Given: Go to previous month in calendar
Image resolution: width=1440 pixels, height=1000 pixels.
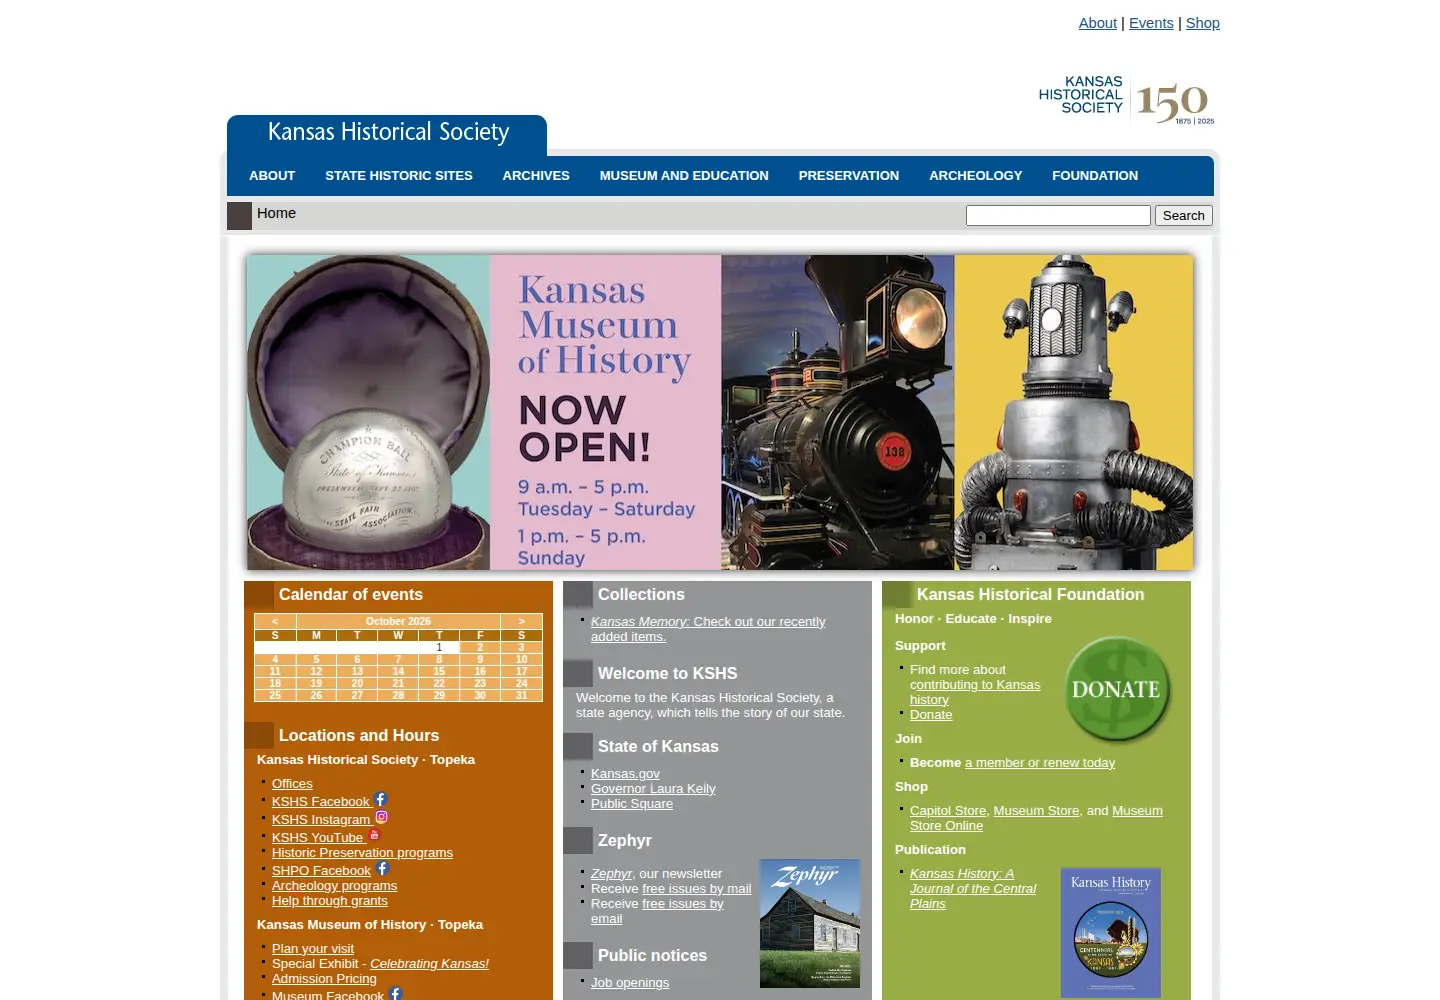Looking at the screenshot, I should (275, 621).
